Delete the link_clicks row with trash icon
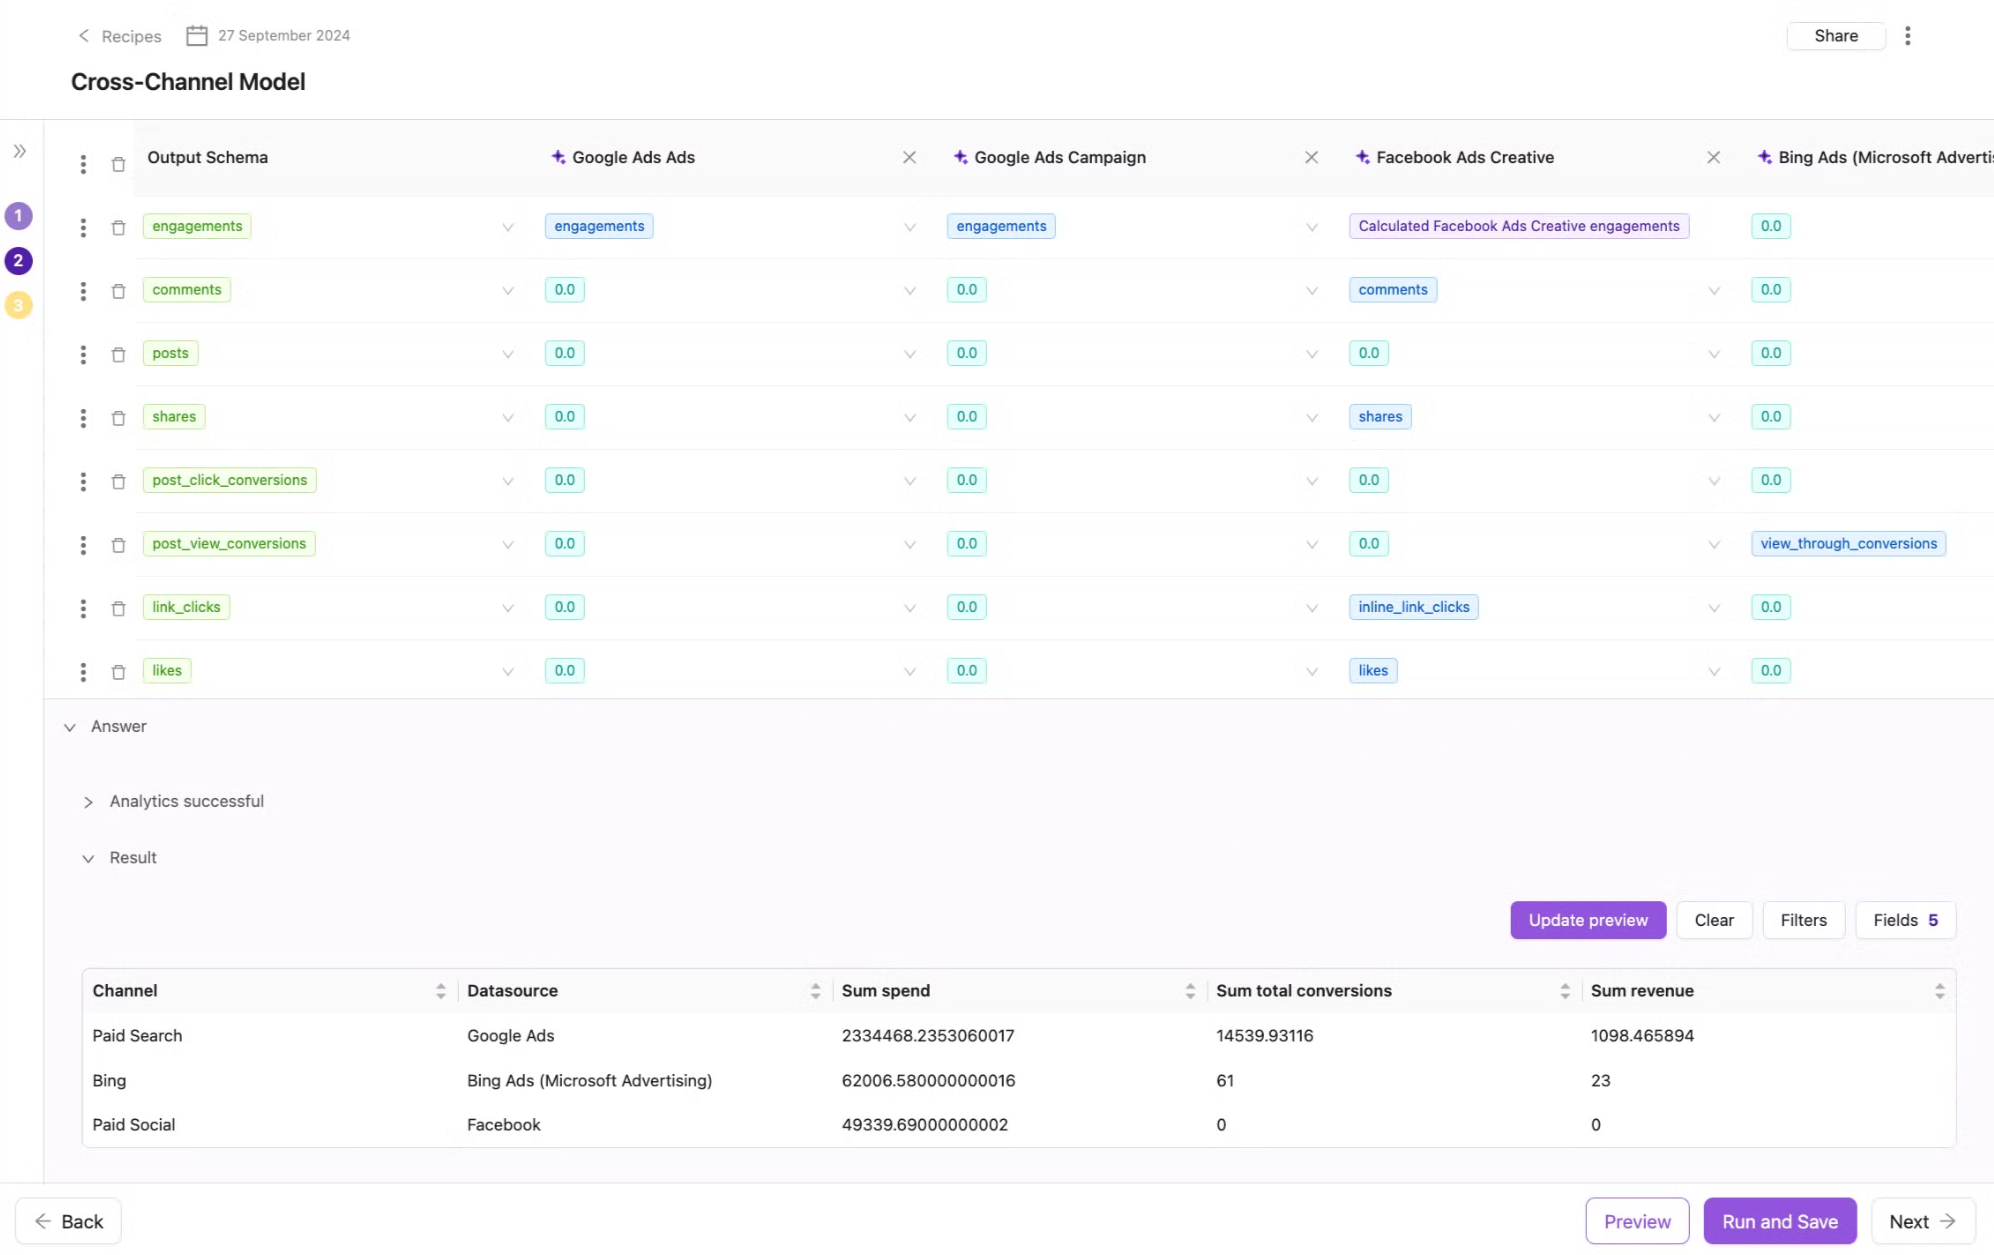Image resolution: width=1994 pixels, height=1255 pixels. click(x=118, y=609)
